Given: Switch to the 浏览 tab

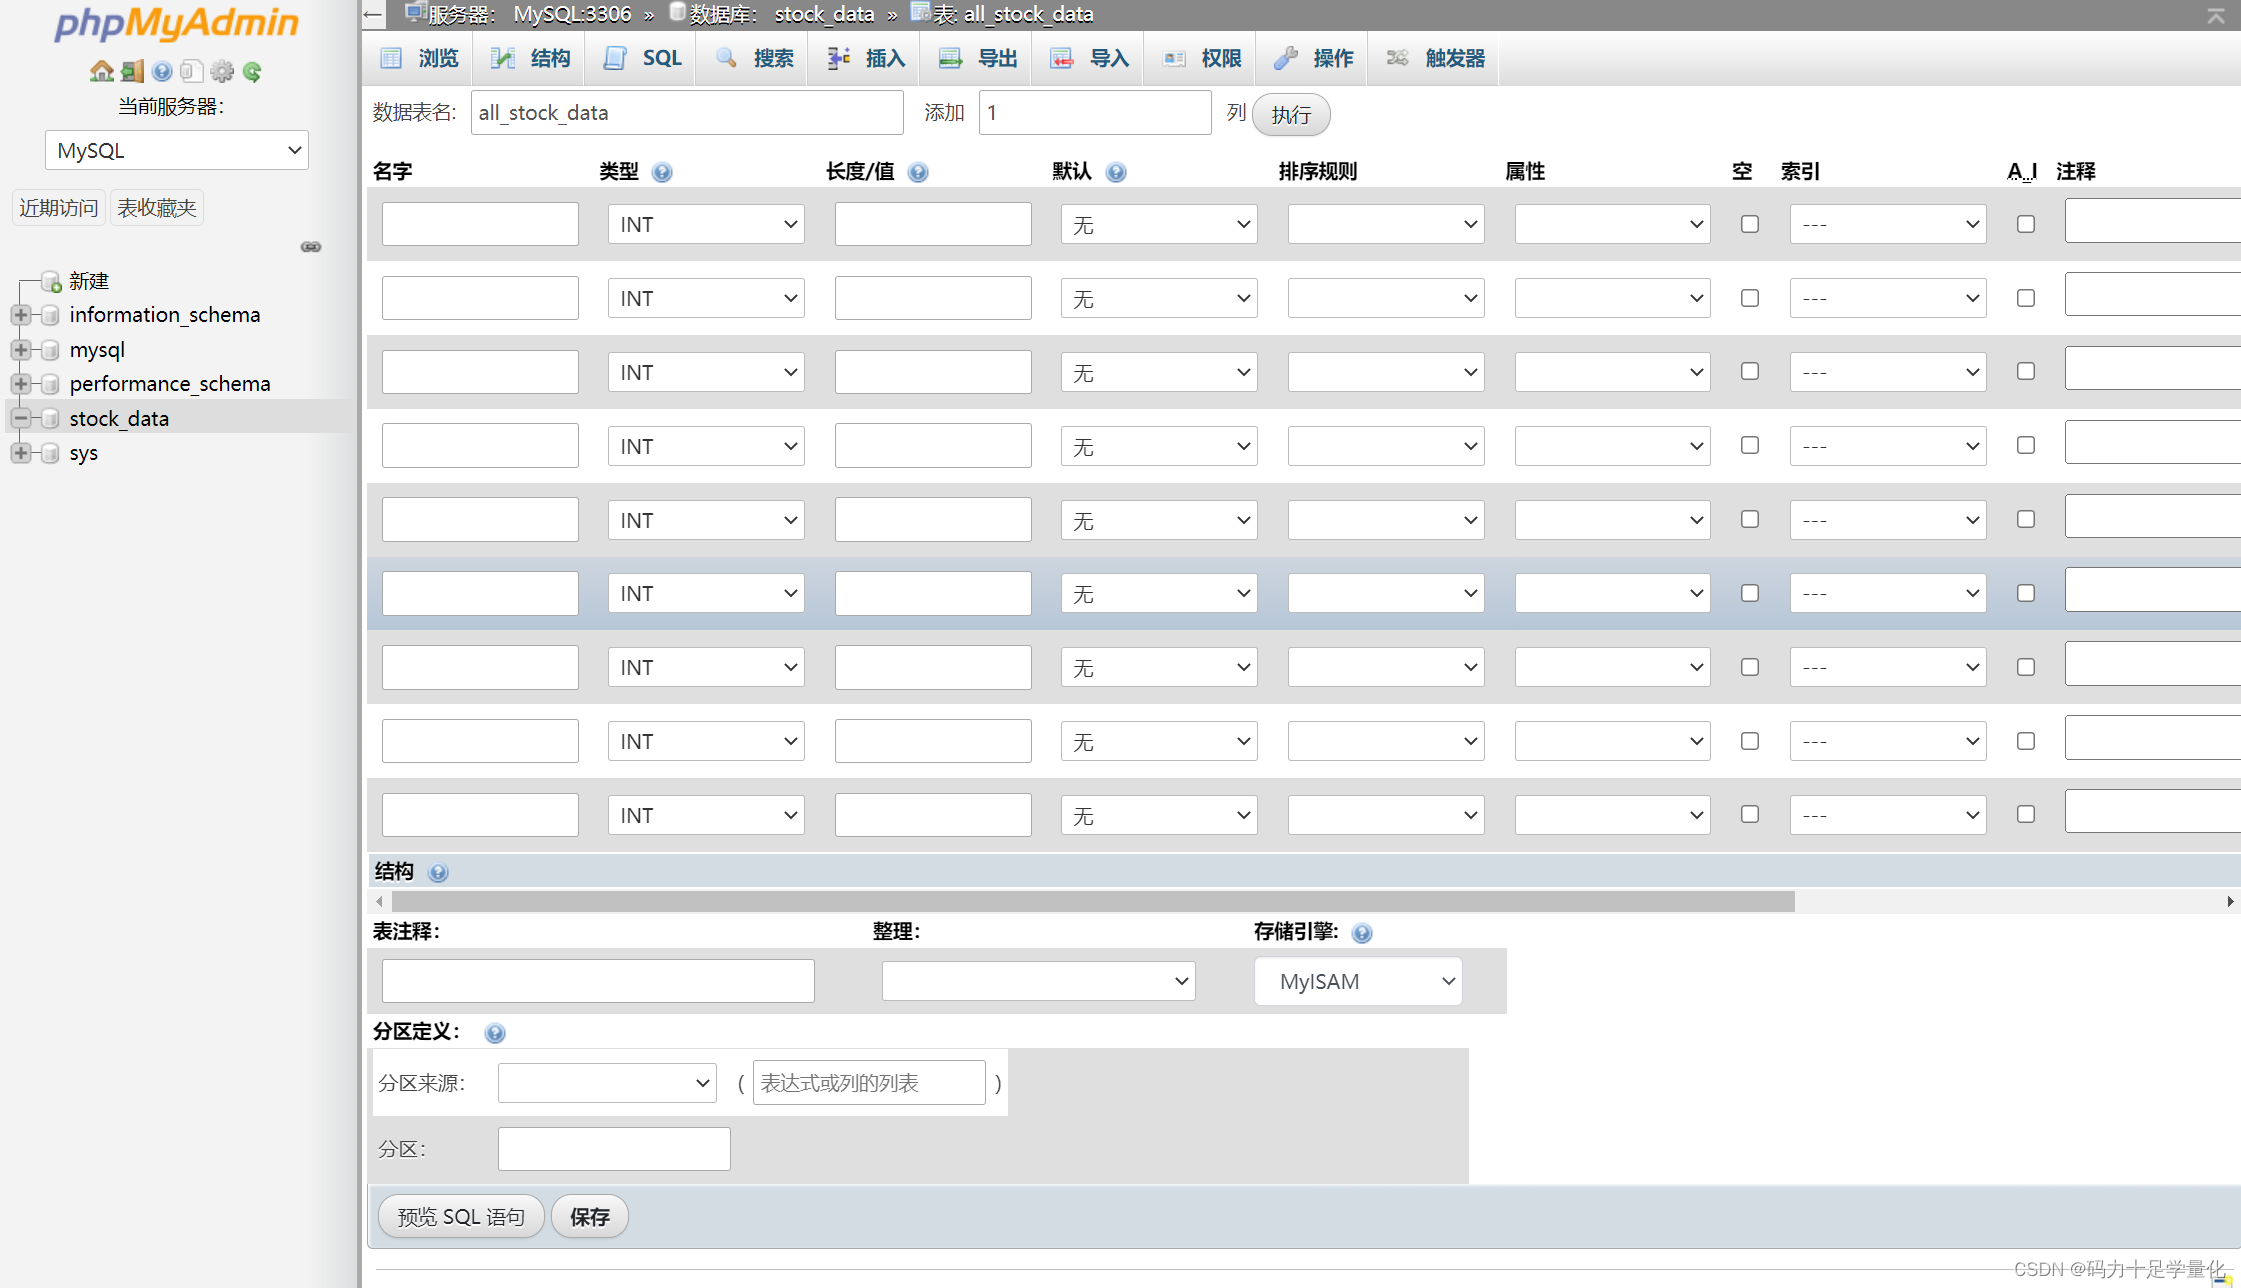Looking at the screenshot, I should [420, 58].
